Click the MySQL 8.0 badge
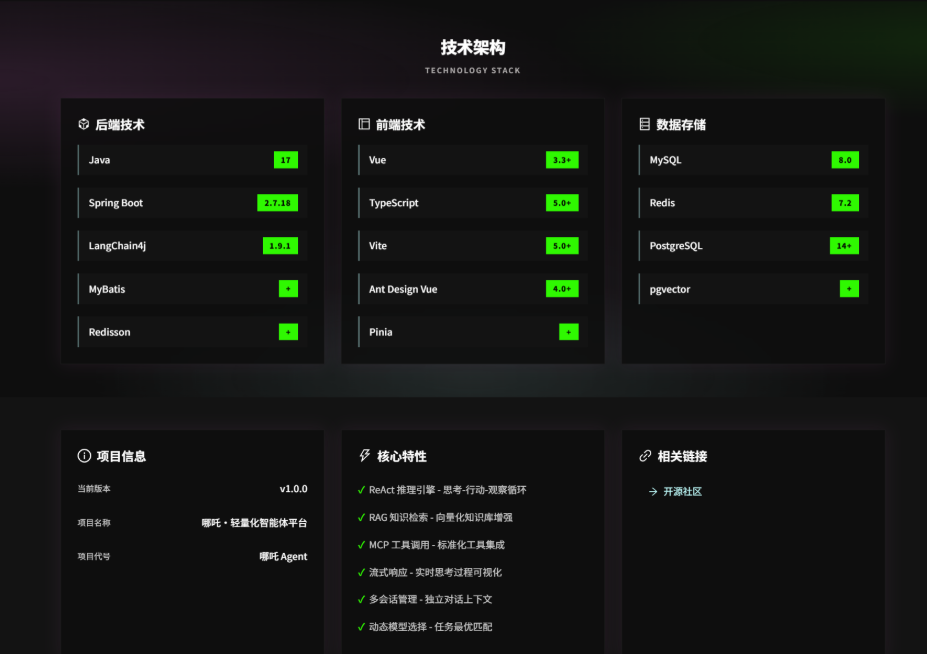This screenshot has width=927, height=654. 845,160
